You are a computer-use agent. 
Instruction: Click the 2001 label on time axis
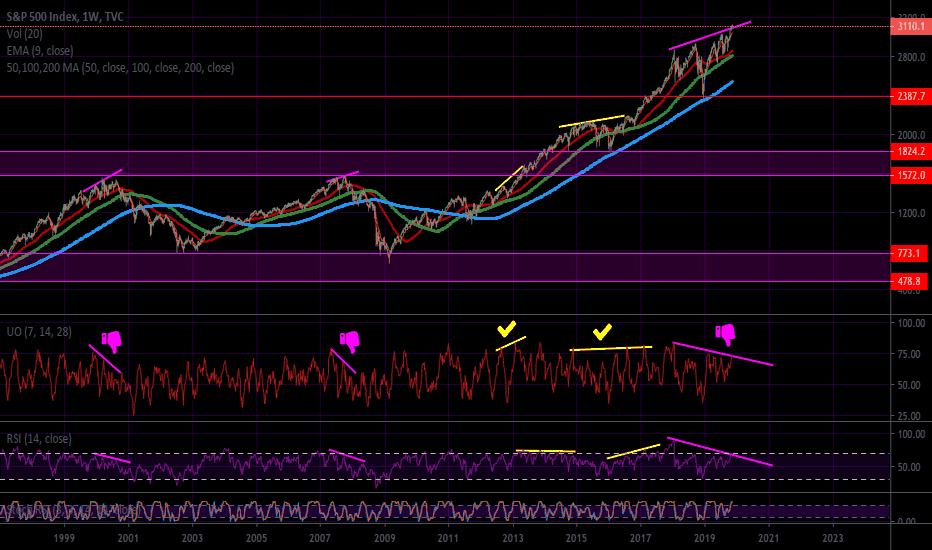coord(128,538)
